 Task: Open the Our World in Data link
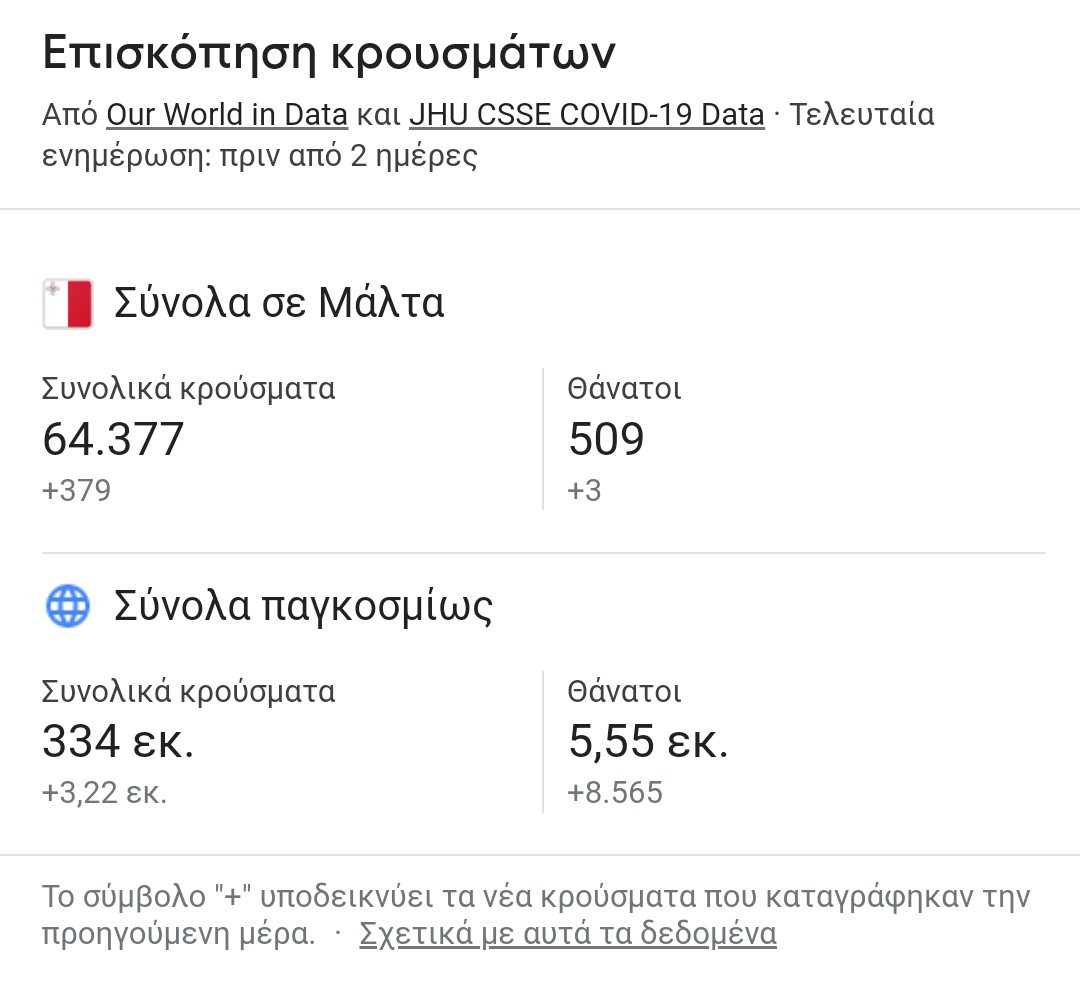point(227,115)
